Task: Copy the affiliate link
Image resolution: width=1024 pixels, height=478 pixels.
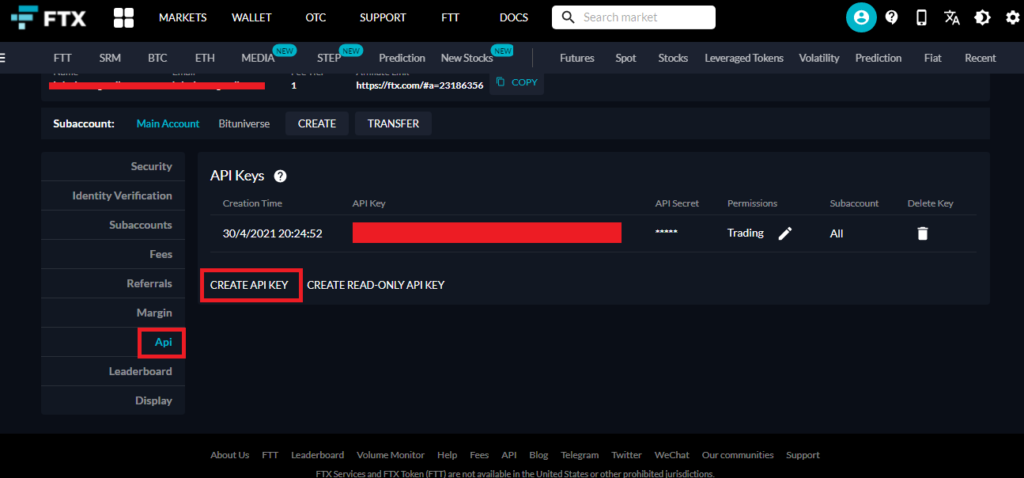Action: coord(517,82)
